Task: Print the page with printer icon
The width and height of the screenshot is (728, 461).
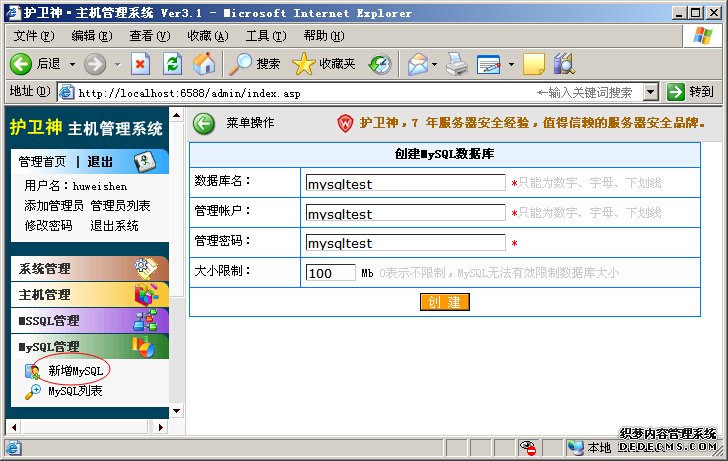Action: pyautogui.click(x=457, y=64)
